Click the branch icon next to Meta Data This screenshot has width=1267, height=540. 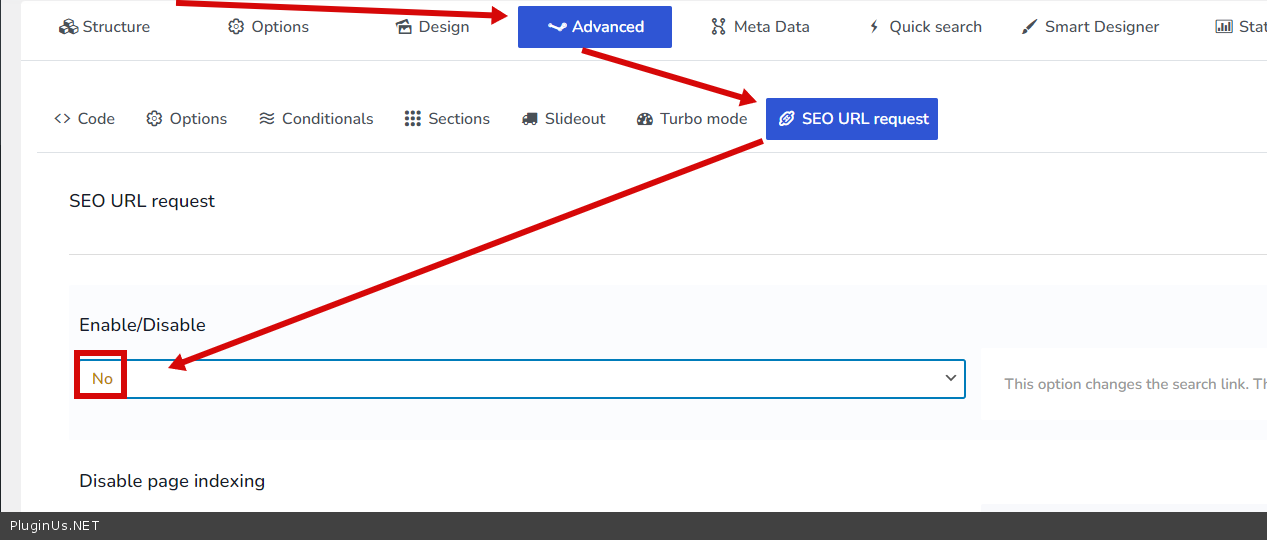pyautogui.click(x=718, y=27)
